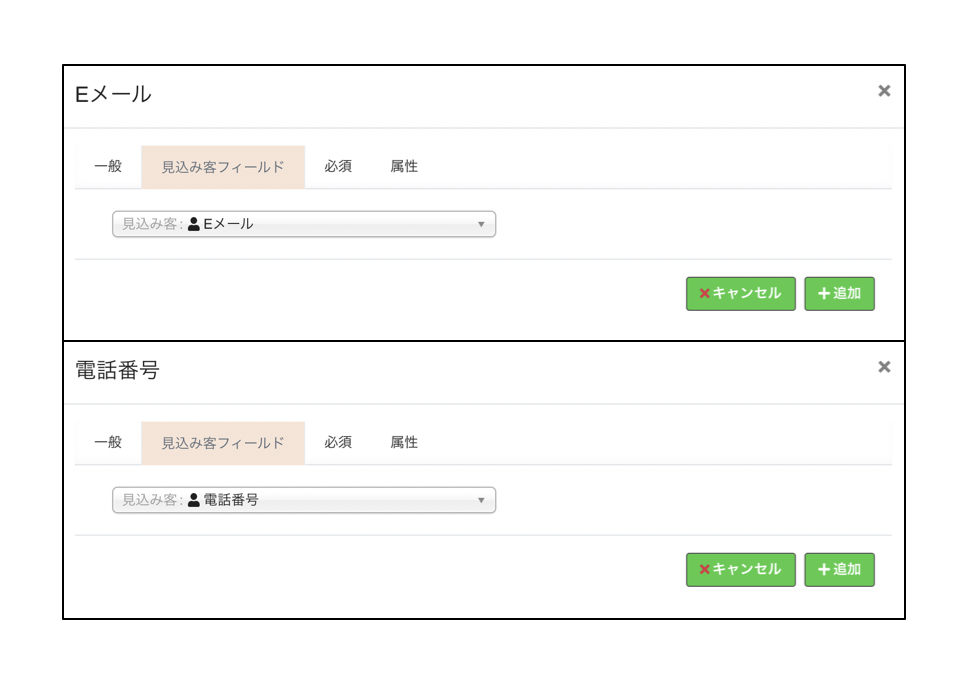Click the dropdown arrow of the Eメール field selector
Image resolution: width=970 pixels, height=680 pixels.
(x=481, y=224)
